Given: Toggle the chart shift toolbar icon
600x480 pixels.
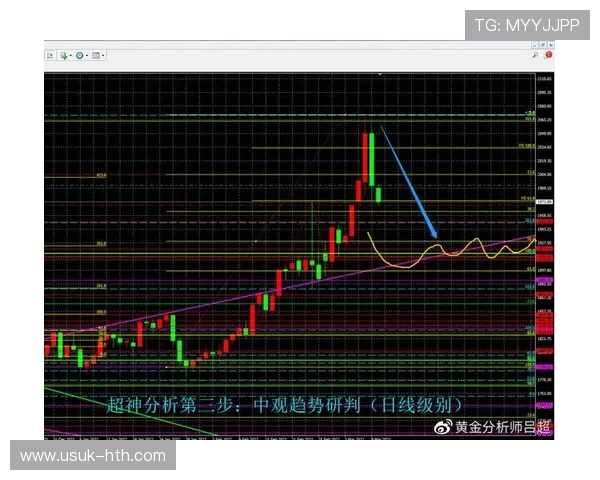Looking at the screenshot, I should click(50, 56).
